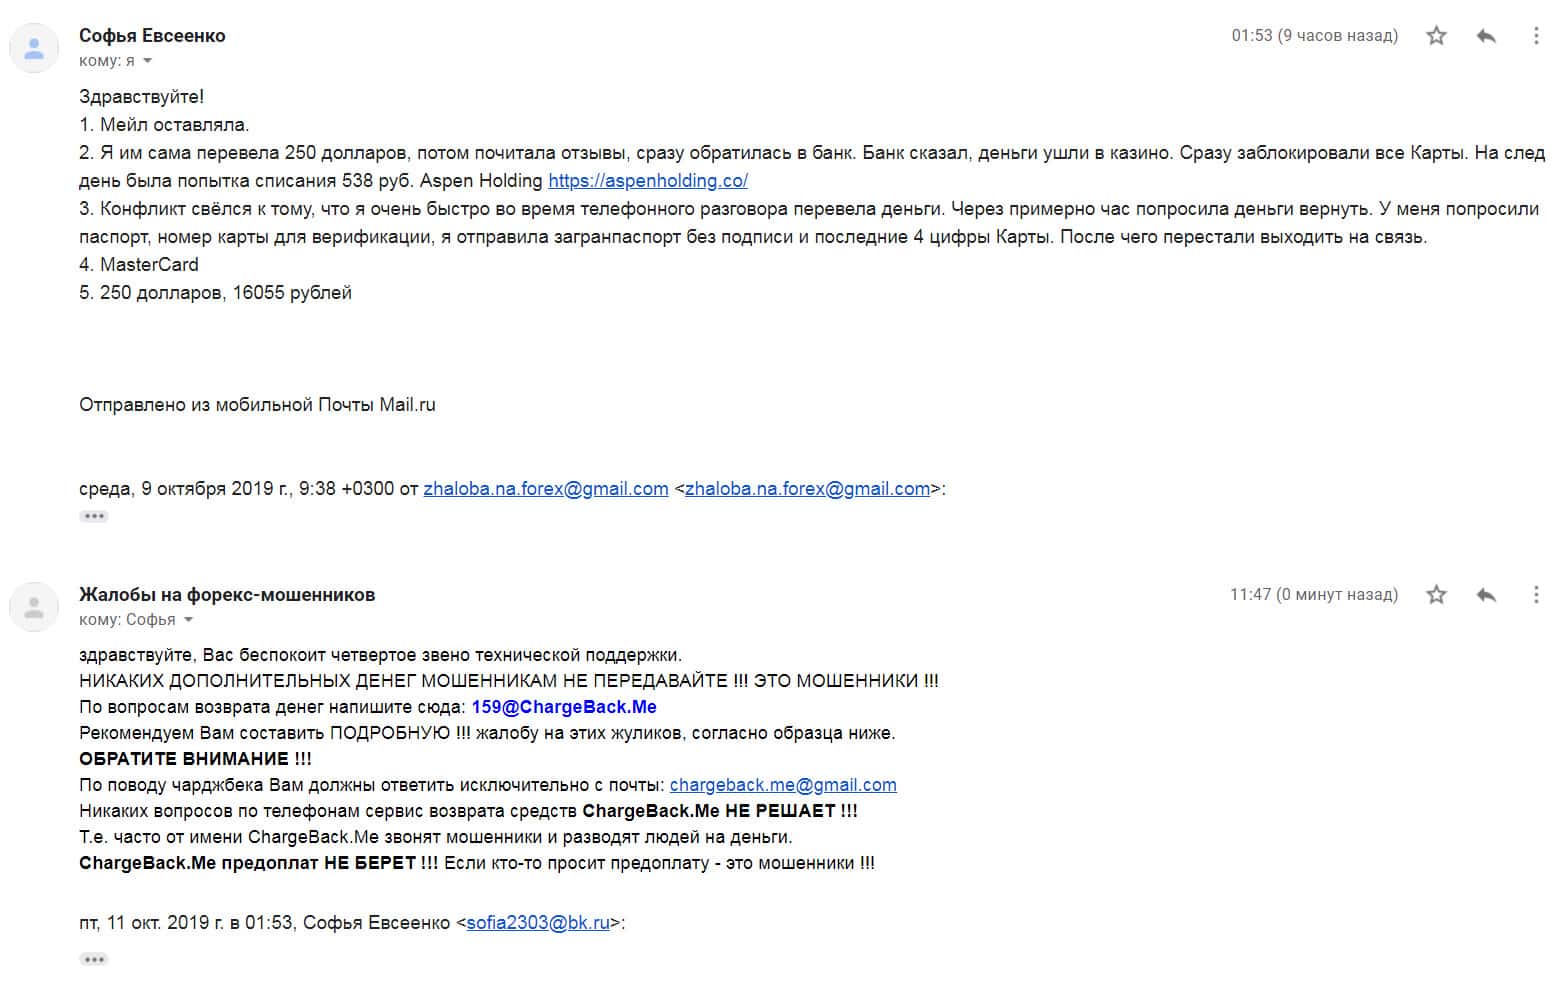Click sender name Софья Евсеенко
The width and height of the screenshot is (1567, 993).
click(152, 36)
